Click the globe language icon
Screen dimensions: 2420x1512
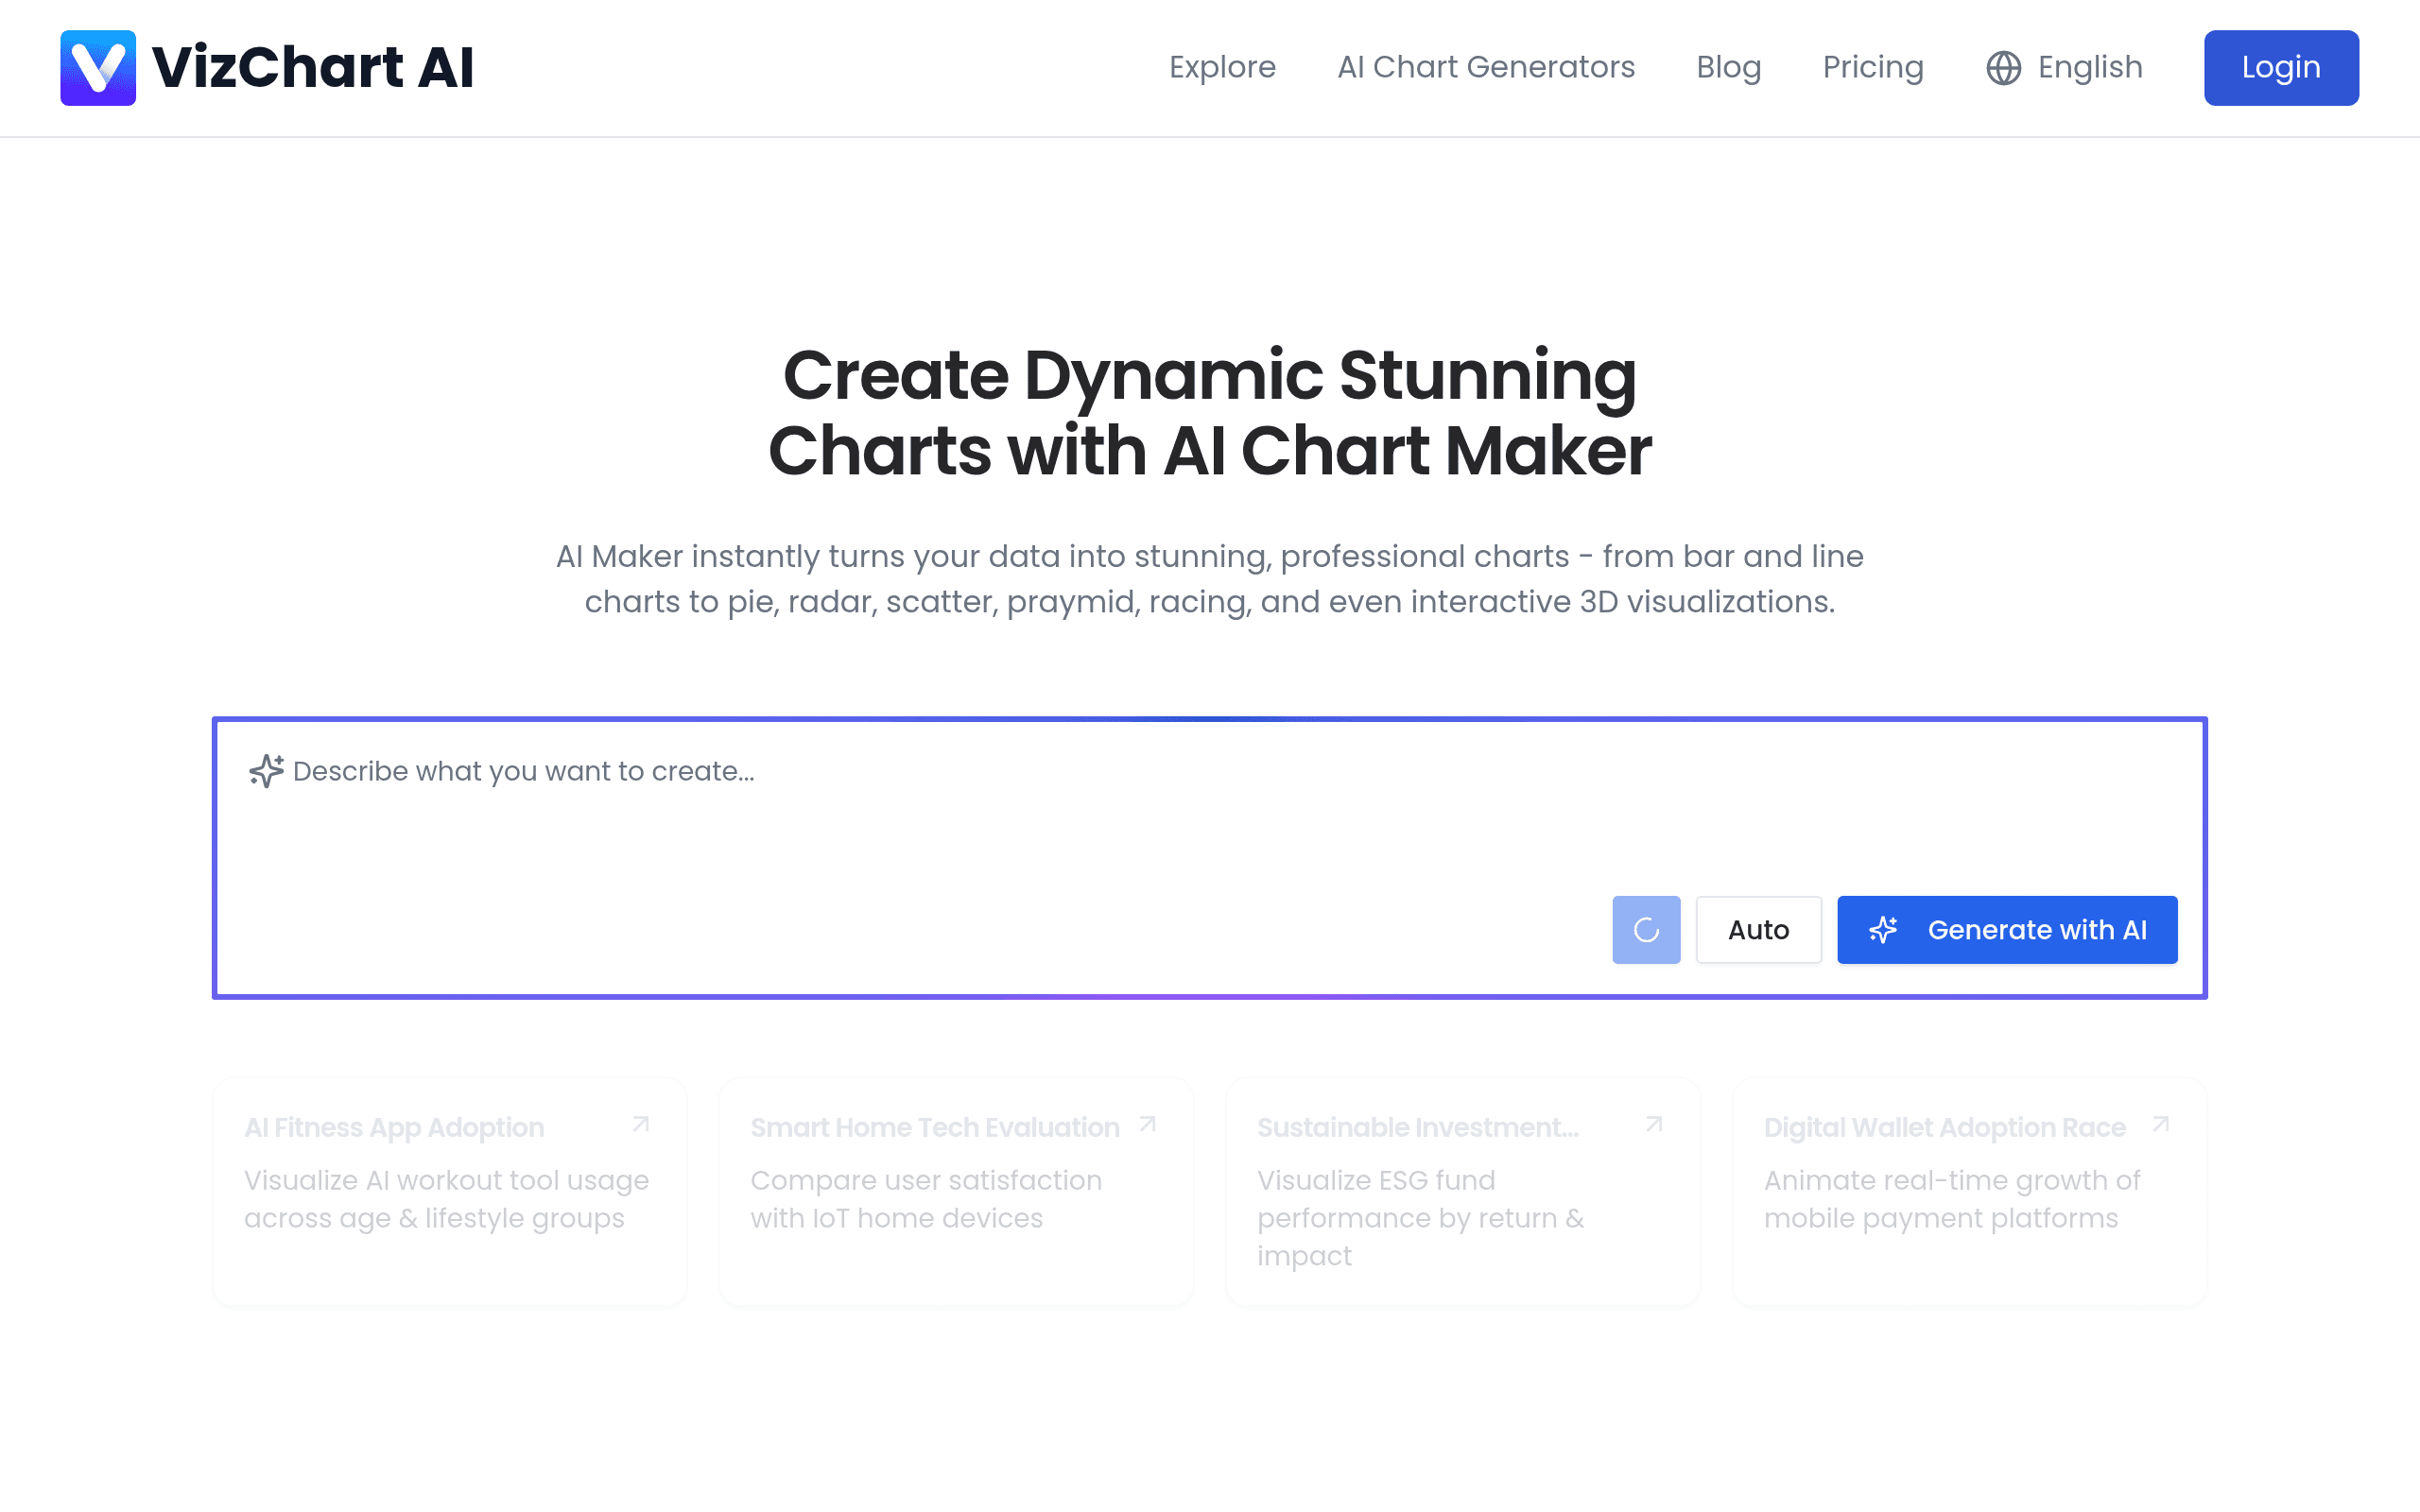tap(2003, 68)
